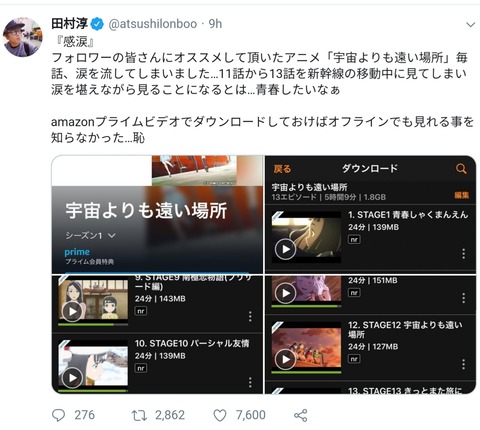Open three-dot menu for STAGE12 episode

point(463,364)
